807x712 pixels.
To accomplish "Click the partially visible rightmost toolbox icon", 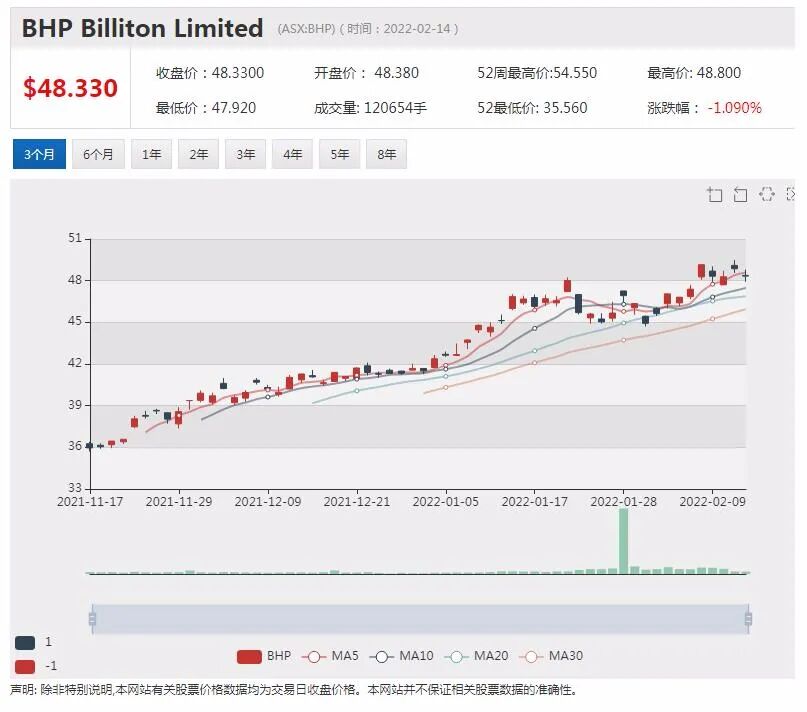I will click(x=791, y=194).
